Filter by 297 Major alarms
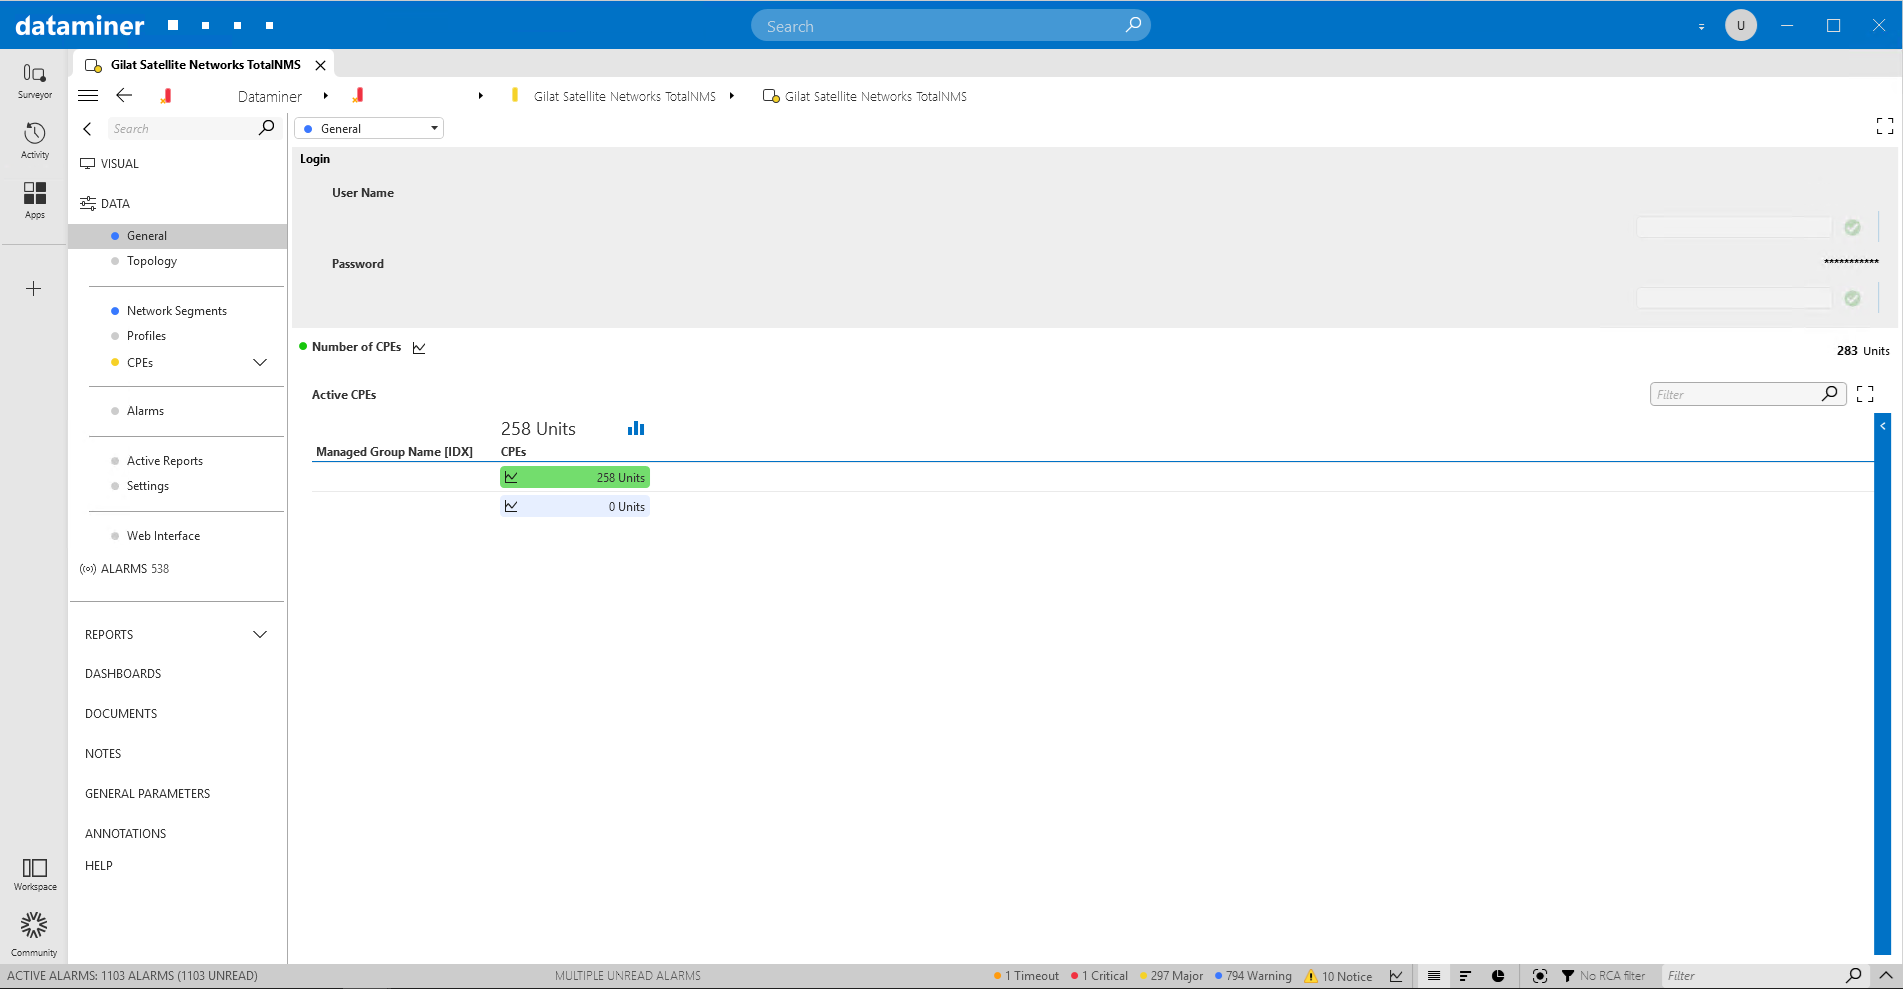The height and width of the screenshot is (989, 1903). tap(1171, 976)
